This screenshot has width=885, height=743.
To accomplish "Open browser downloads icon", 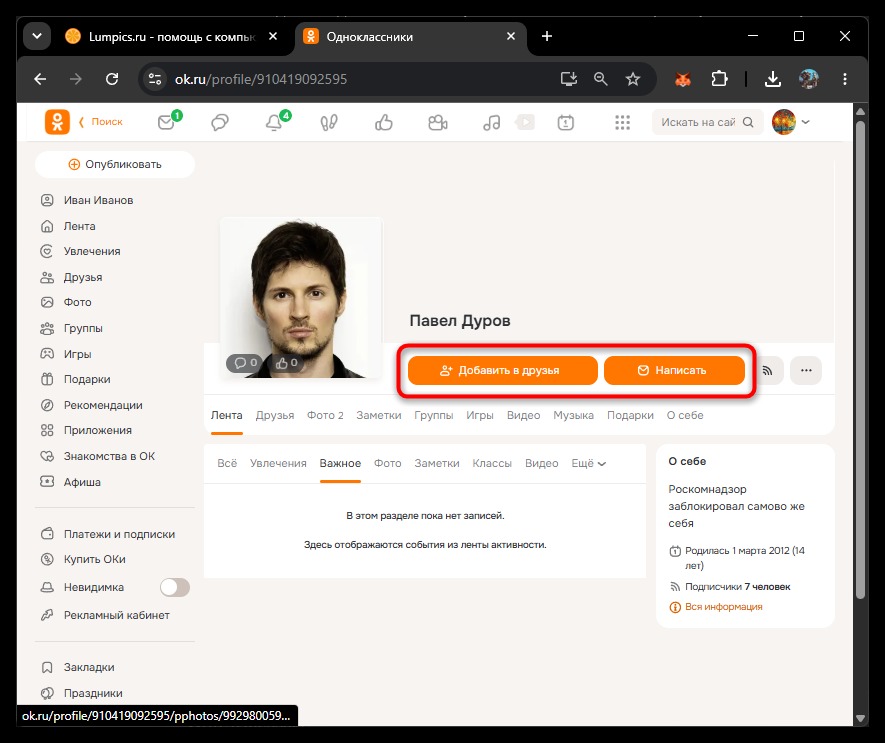I will click(x=773, y=79).
